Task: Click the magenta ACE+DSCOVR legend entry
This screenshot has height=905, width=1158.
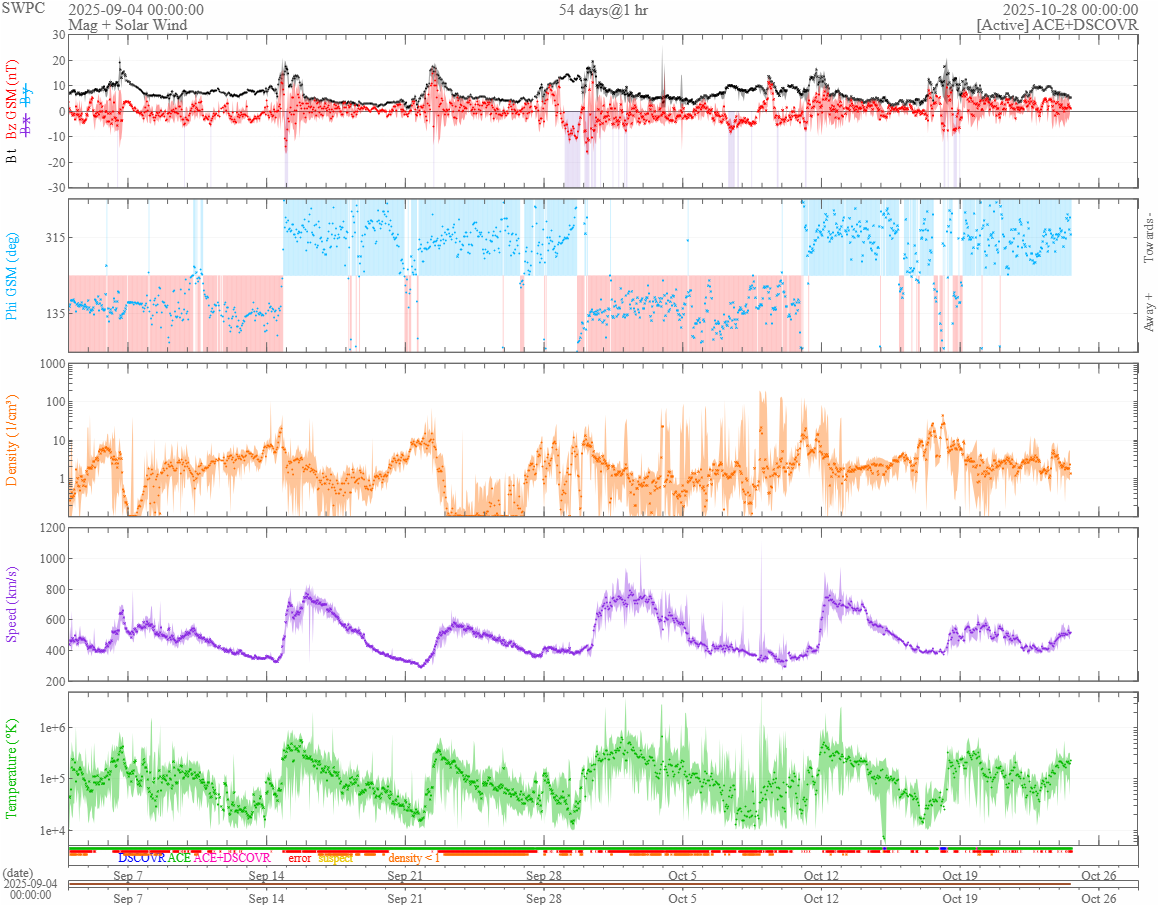Action: (x=232, y=858)
